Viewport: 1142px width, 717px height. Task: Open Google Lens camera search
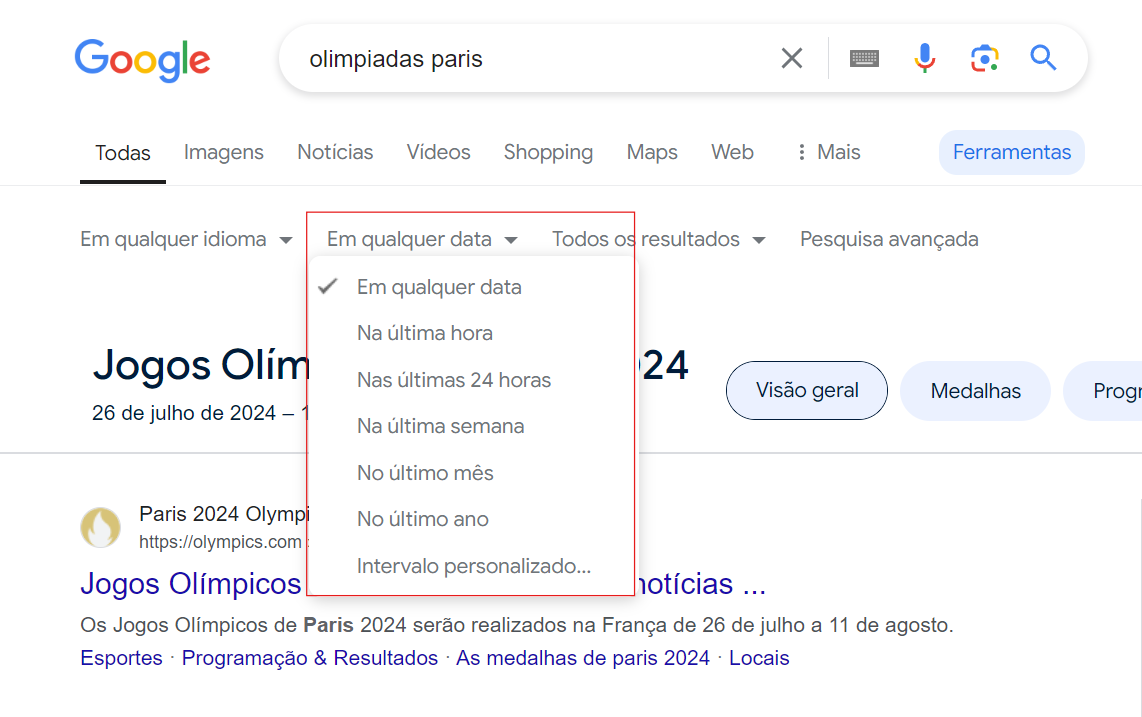pos(984,58)
